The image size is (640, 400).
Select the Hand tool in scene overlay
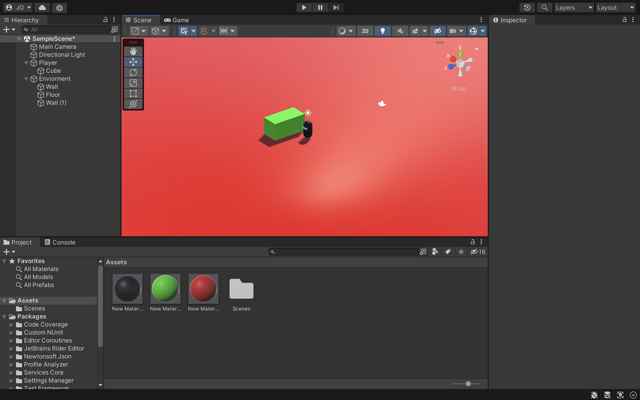[x=133, y=51]
